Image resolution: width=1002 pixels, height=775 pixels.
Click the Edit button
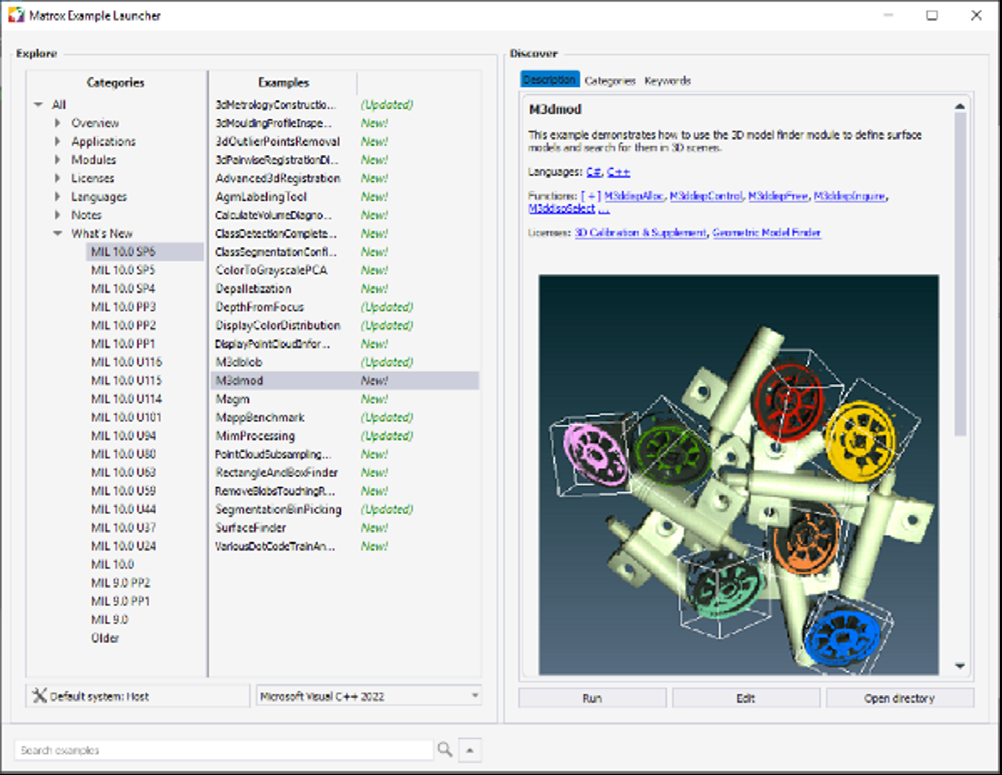[x=746, y=698]
